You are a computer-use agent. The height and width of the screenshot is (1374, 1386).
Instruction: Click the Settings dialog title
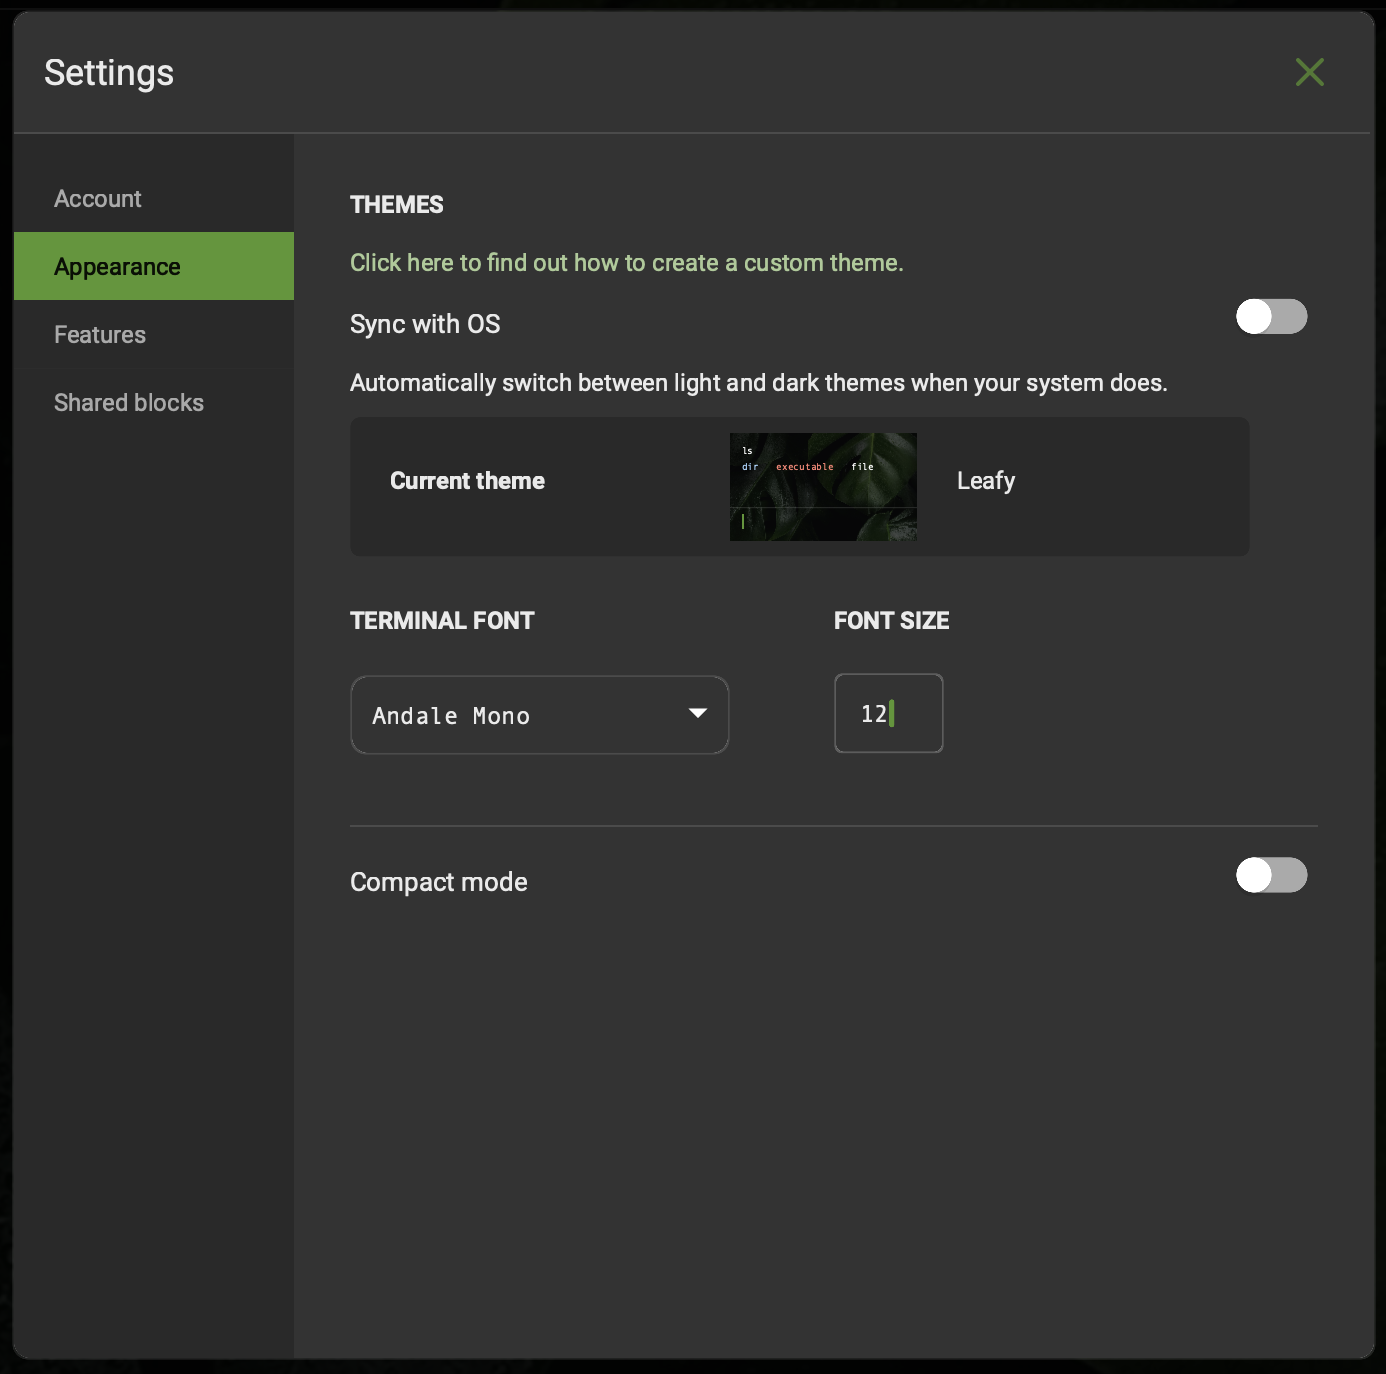[109, 73]
